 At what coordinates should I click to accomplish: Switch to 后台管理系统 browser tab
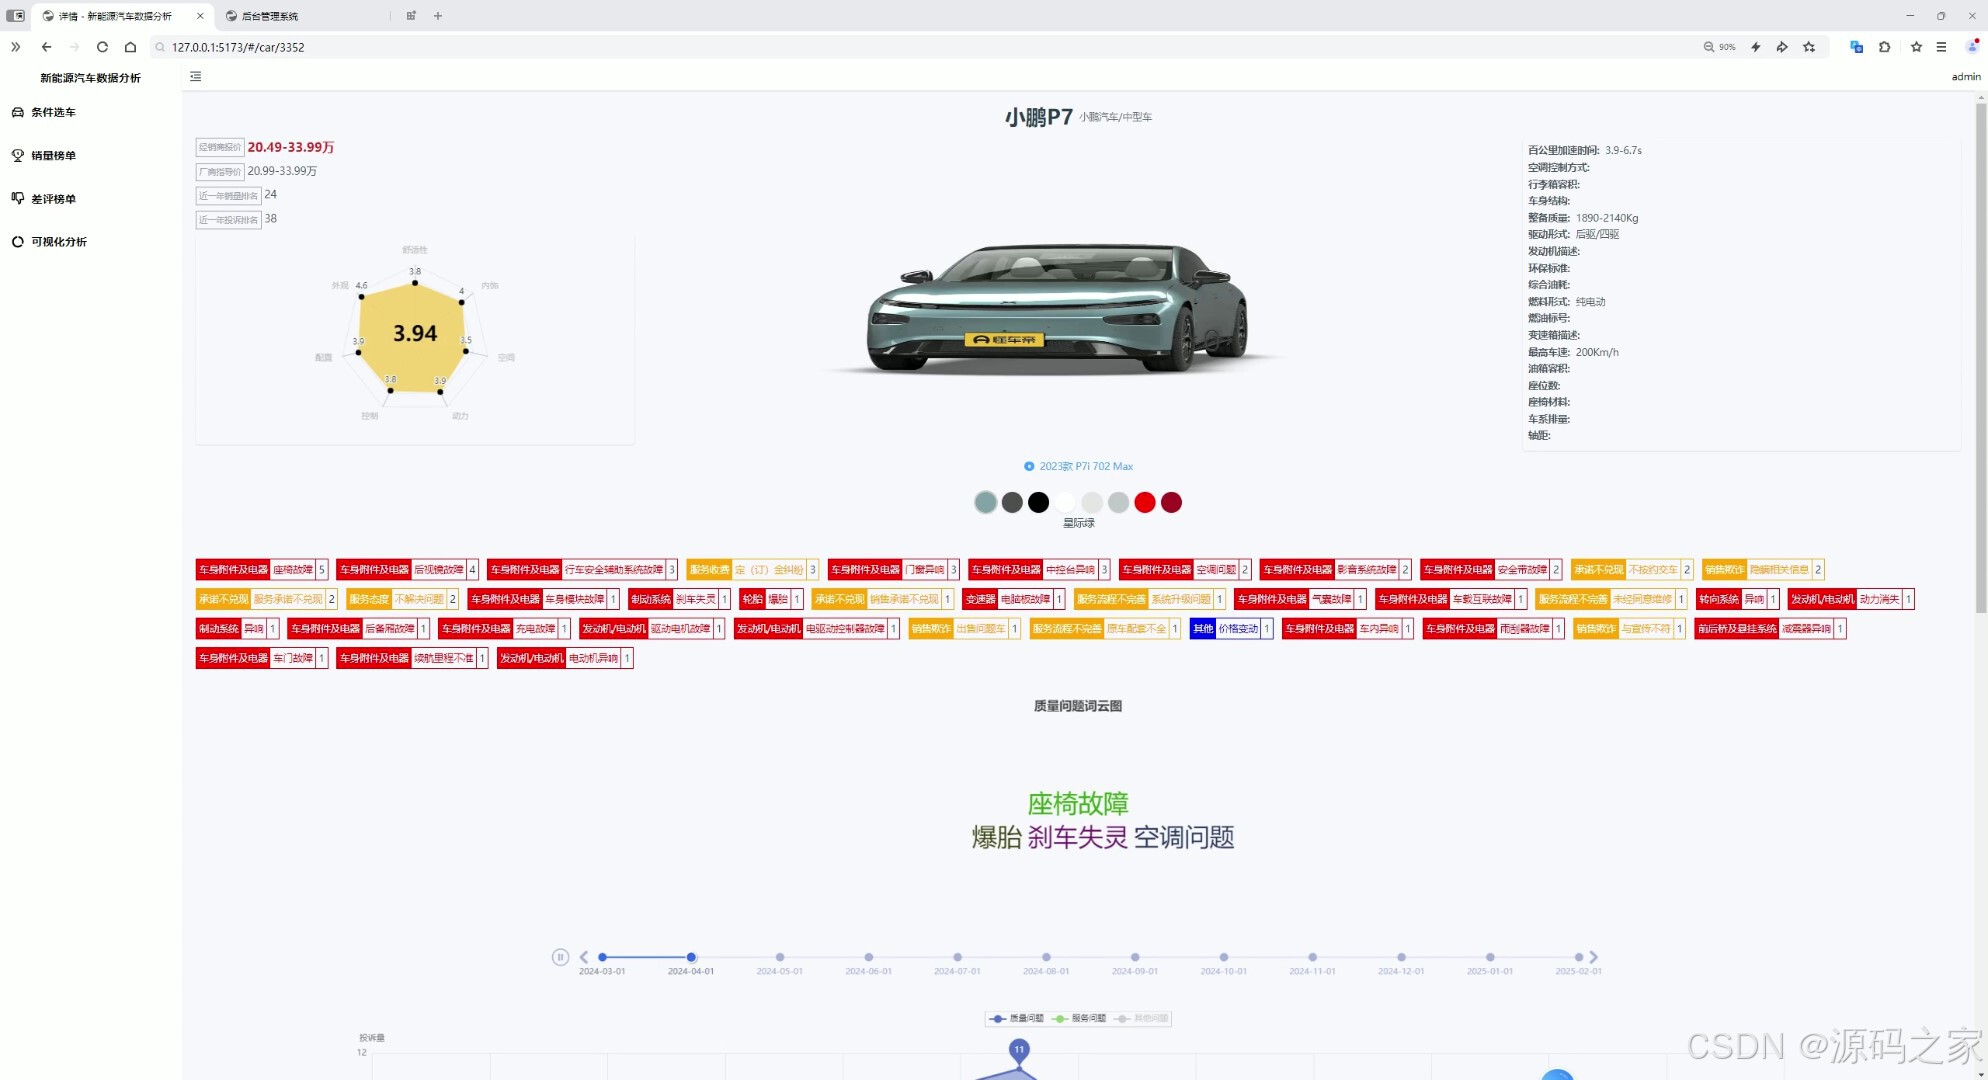point(270,16)
